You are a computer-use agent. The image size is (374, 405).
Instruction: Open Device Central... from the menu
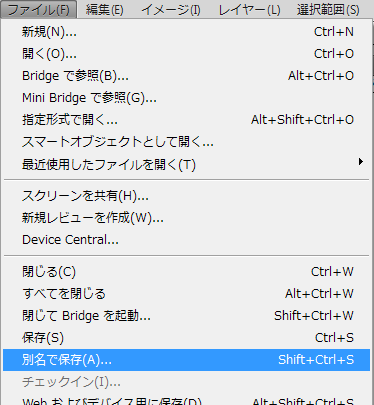click(187, 240)
